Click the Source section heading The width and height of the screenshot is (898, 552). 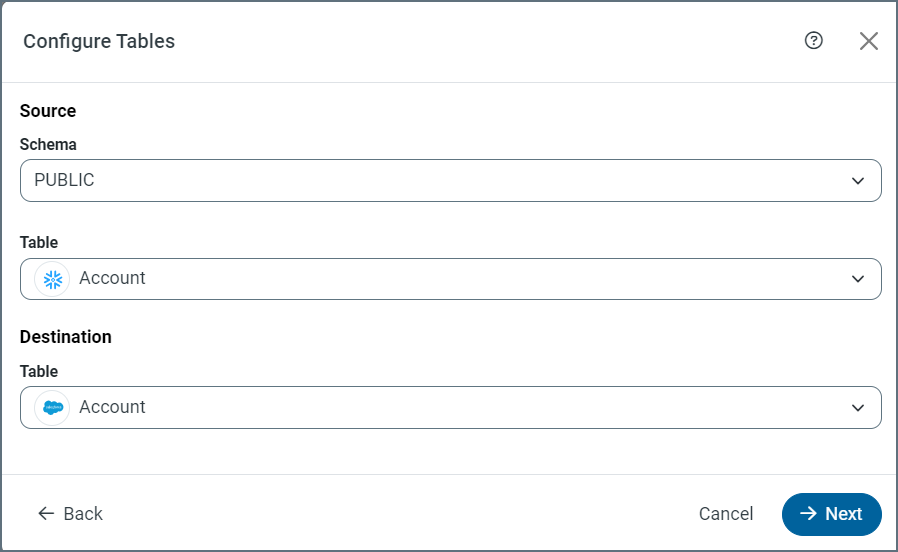tap(48, 111)
